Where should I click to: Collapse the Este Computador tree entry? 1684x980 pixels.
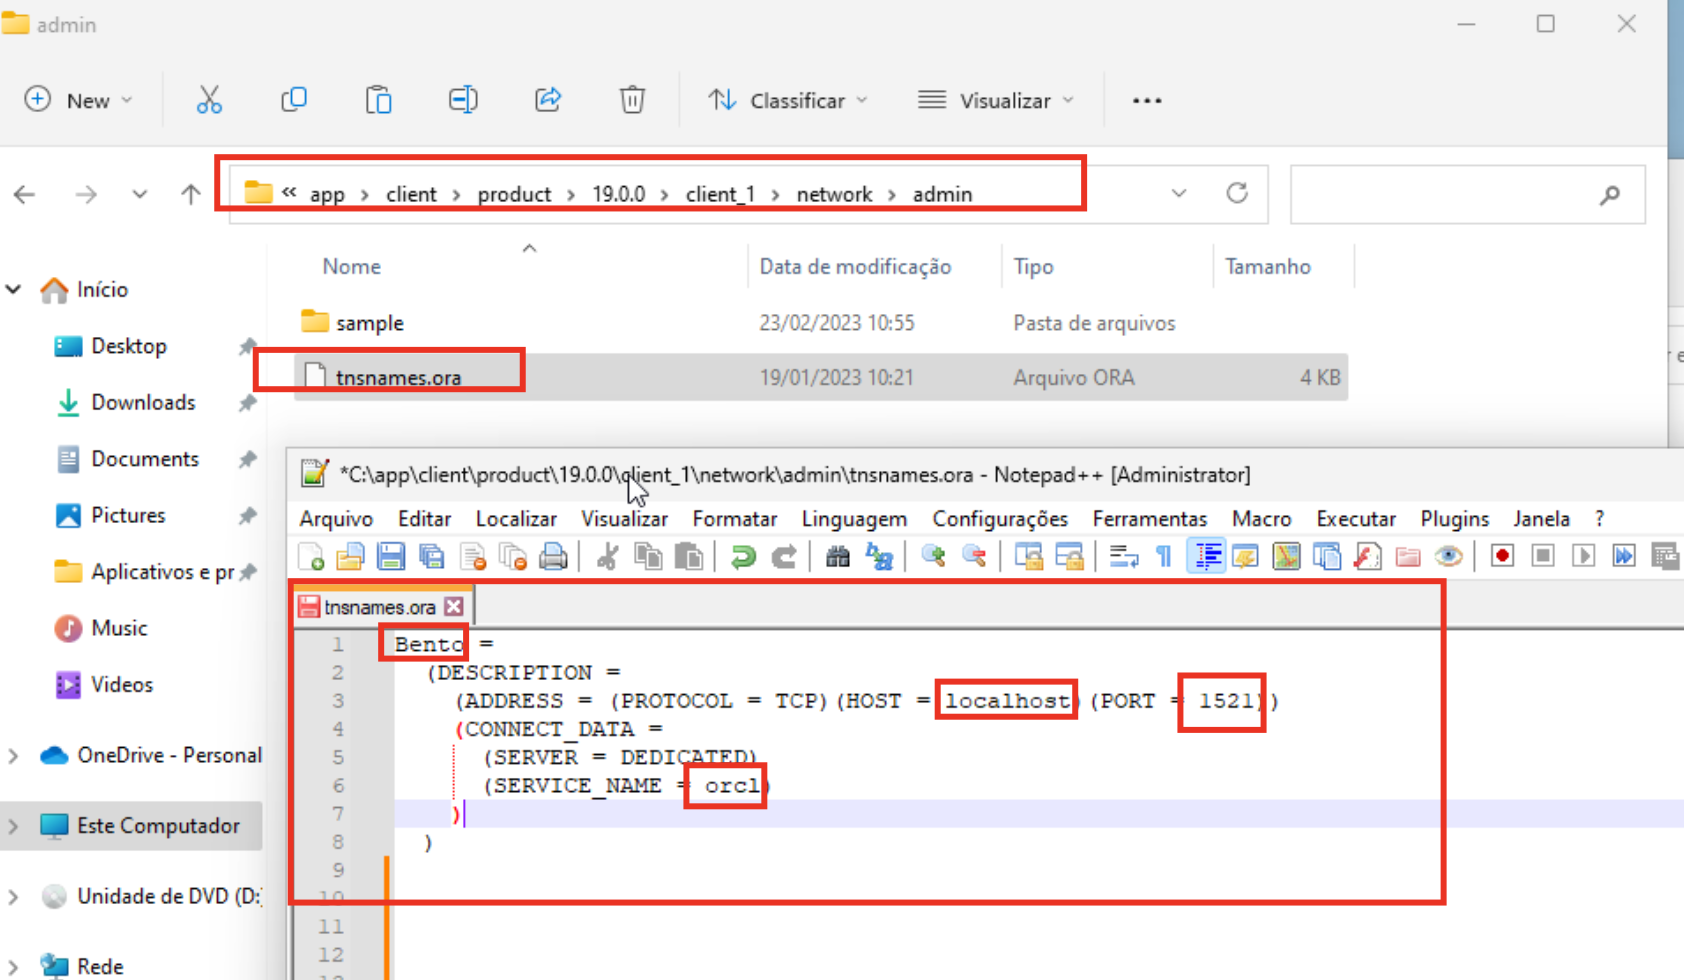(13, 825)
